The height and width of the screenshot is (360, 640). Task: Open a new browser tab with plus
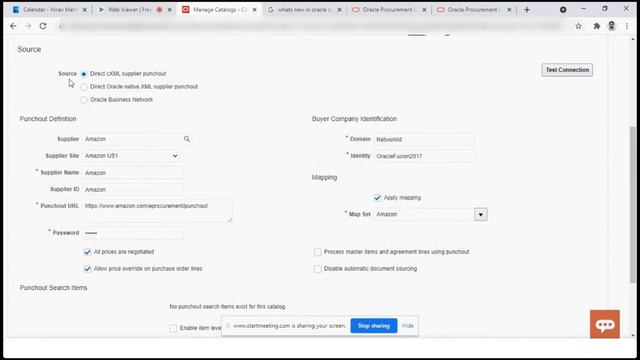tap(527, 9)
